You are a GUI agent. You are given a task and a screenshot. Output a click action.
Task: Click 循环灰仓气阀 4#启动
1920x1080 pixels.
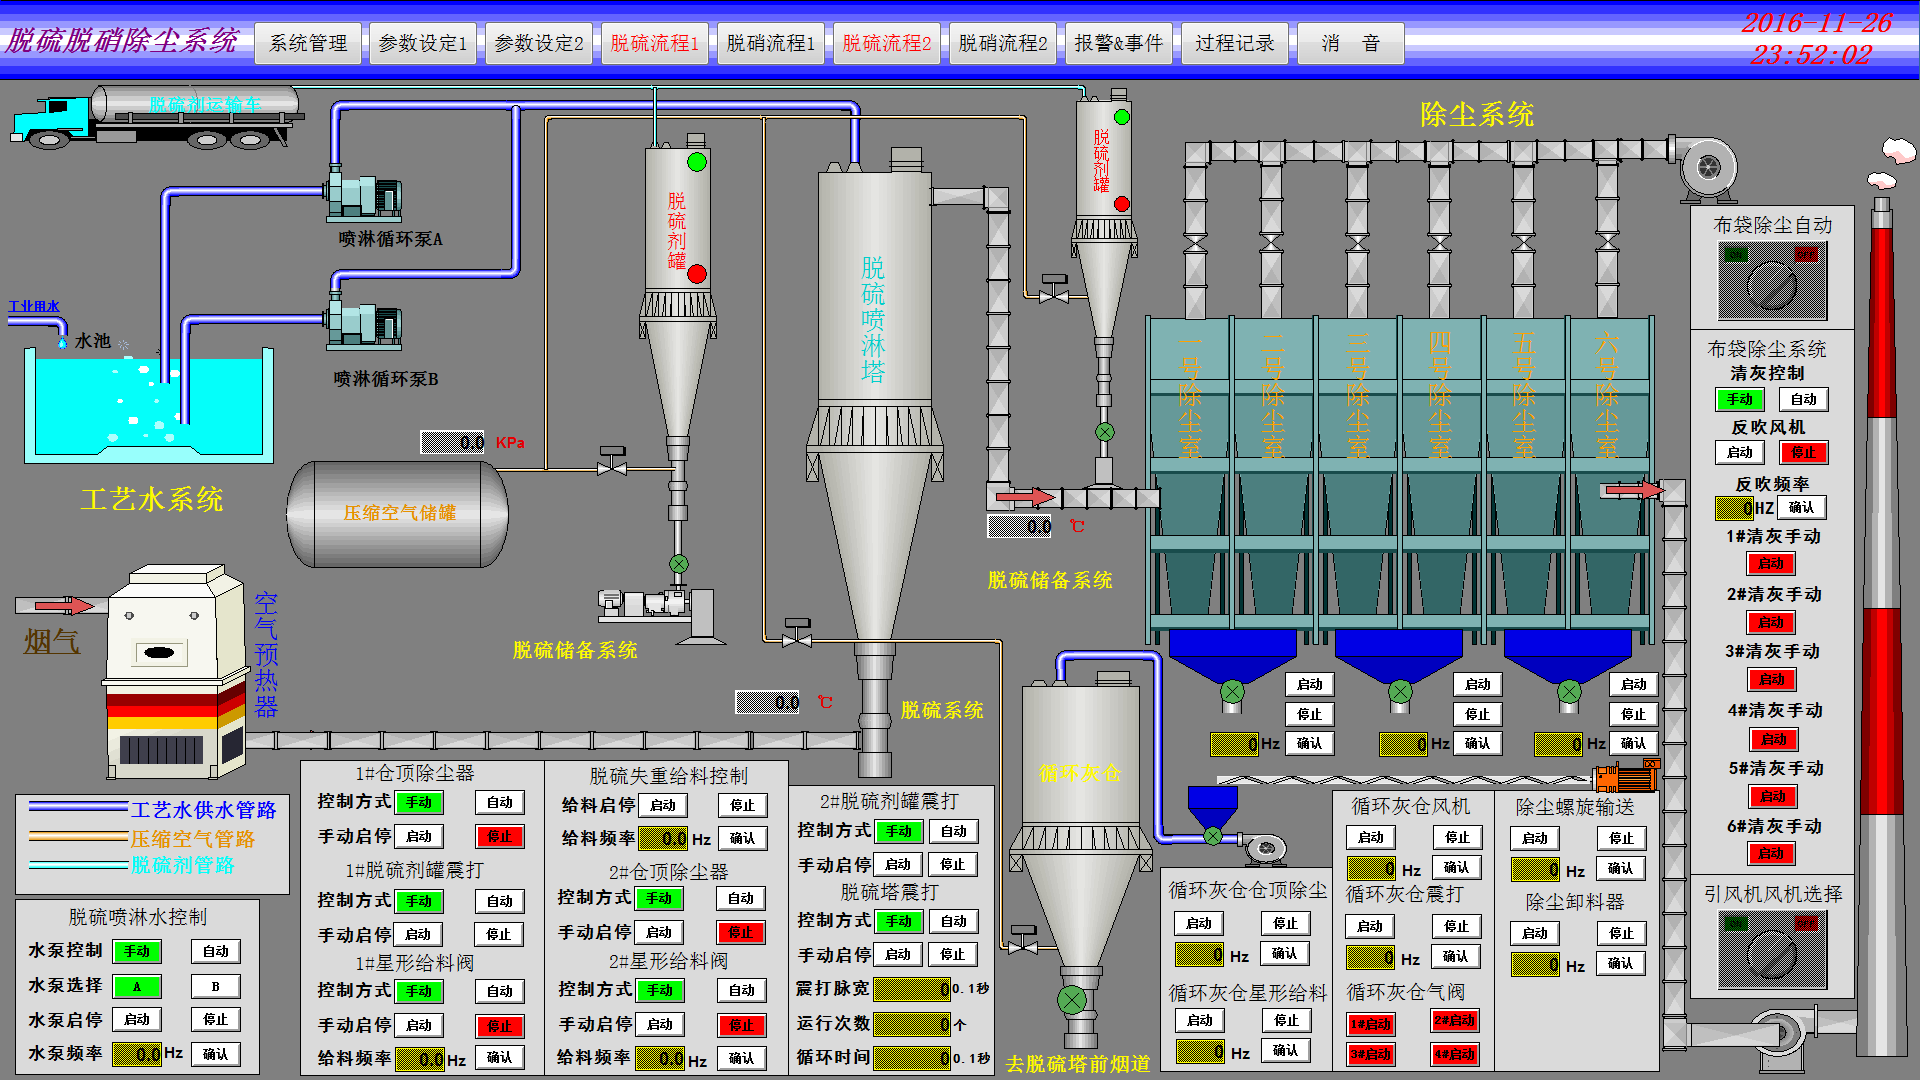1455,1054
